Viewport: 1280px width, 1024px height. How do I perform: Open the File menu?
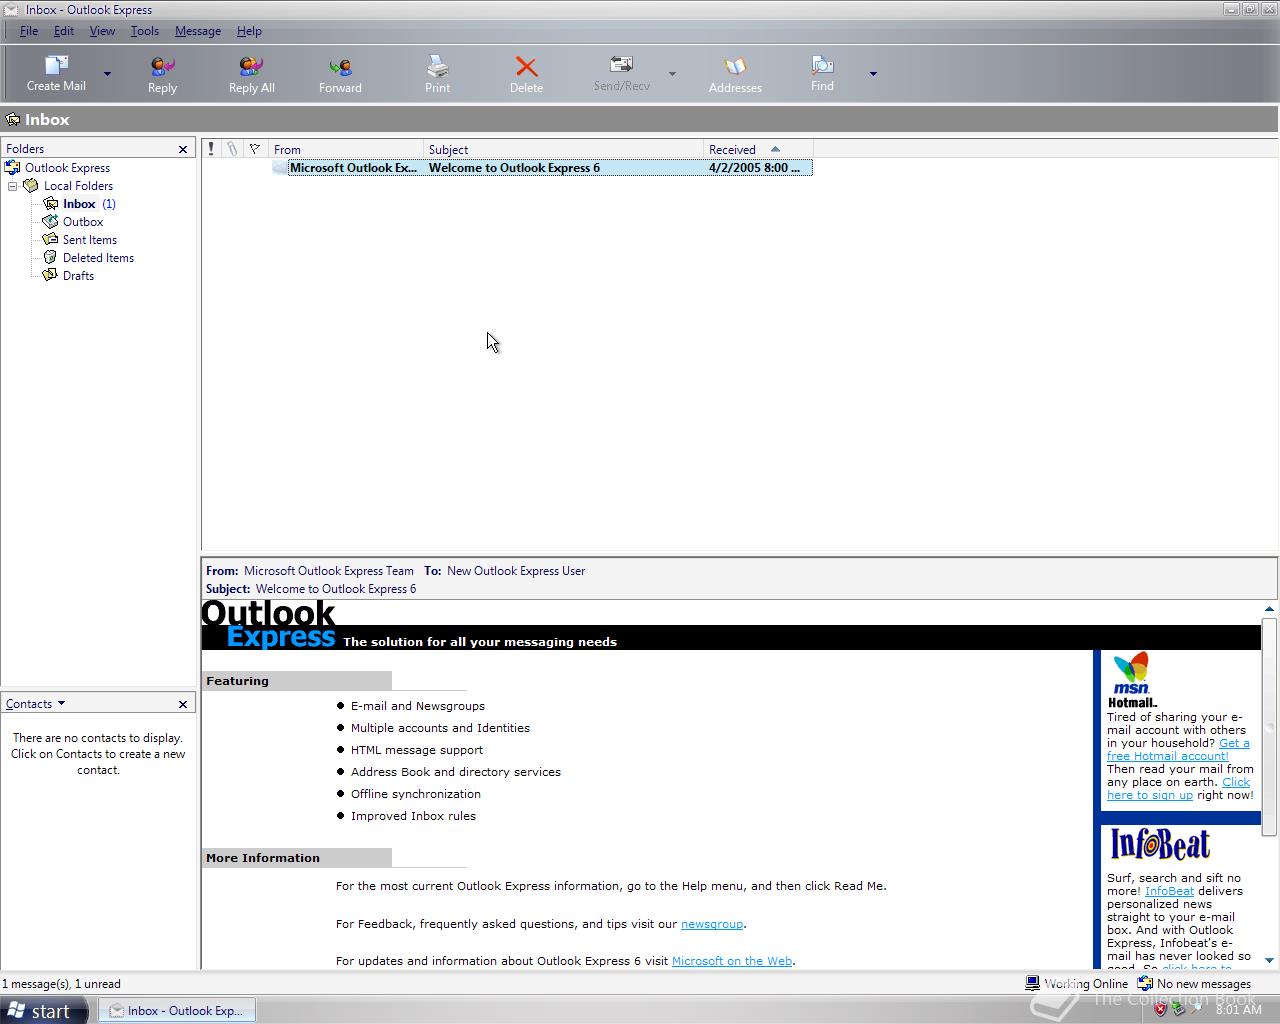(x=29, y=31)
